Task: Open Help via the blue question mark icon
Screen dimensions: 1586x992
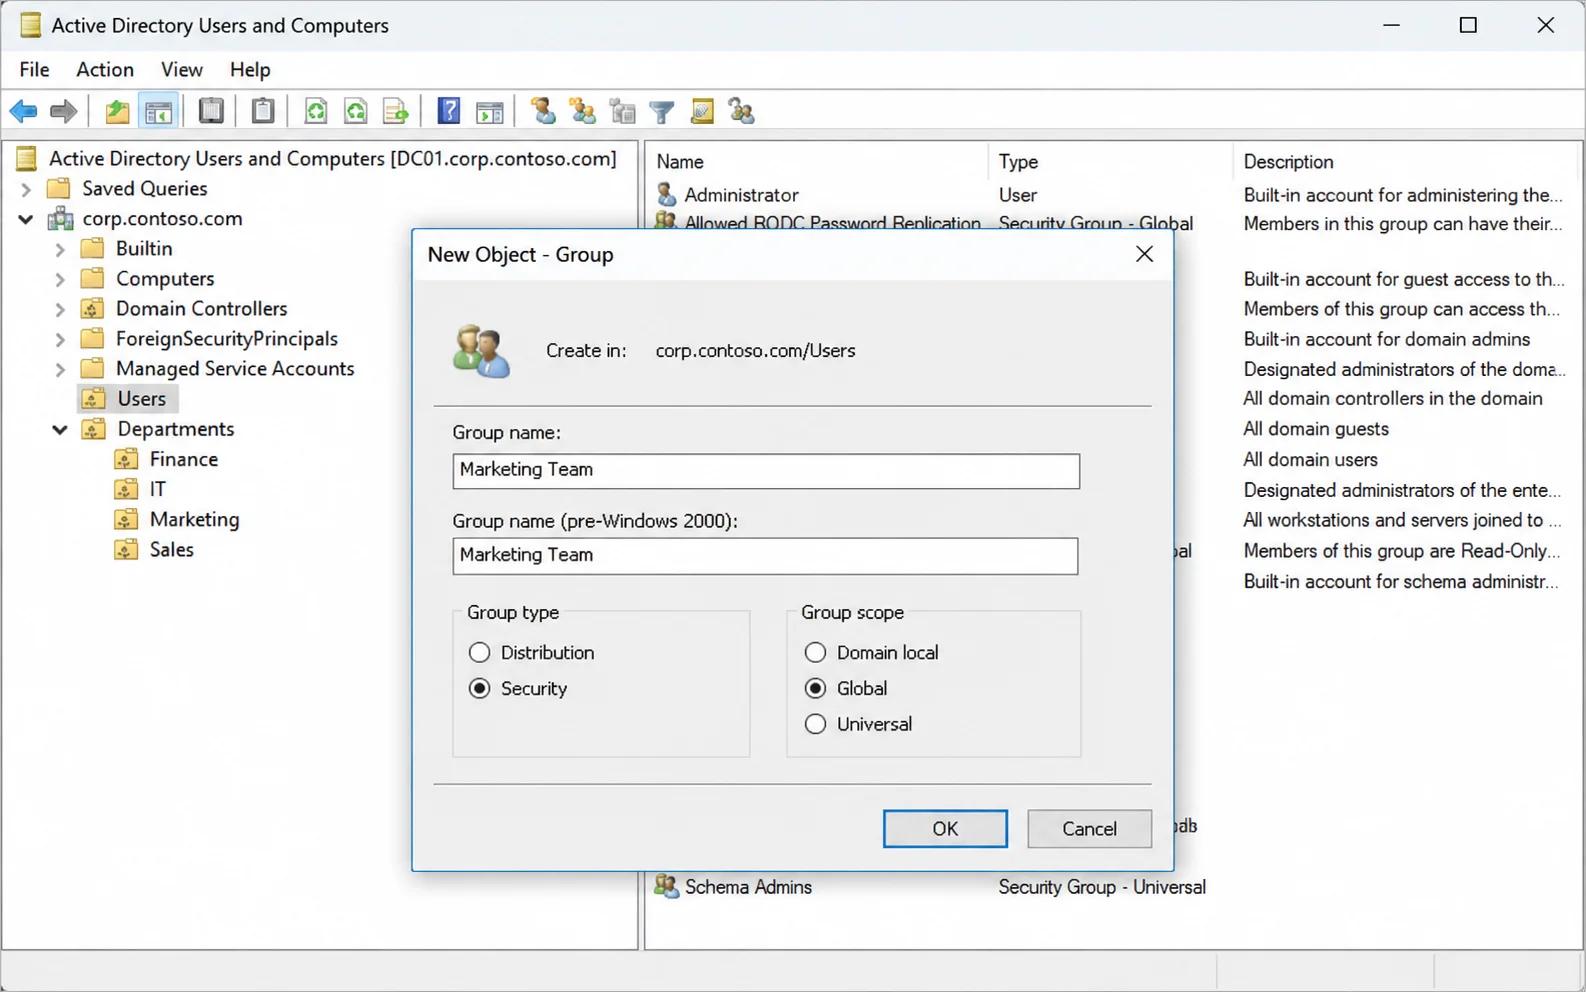Action: click(x=449, y=111)
